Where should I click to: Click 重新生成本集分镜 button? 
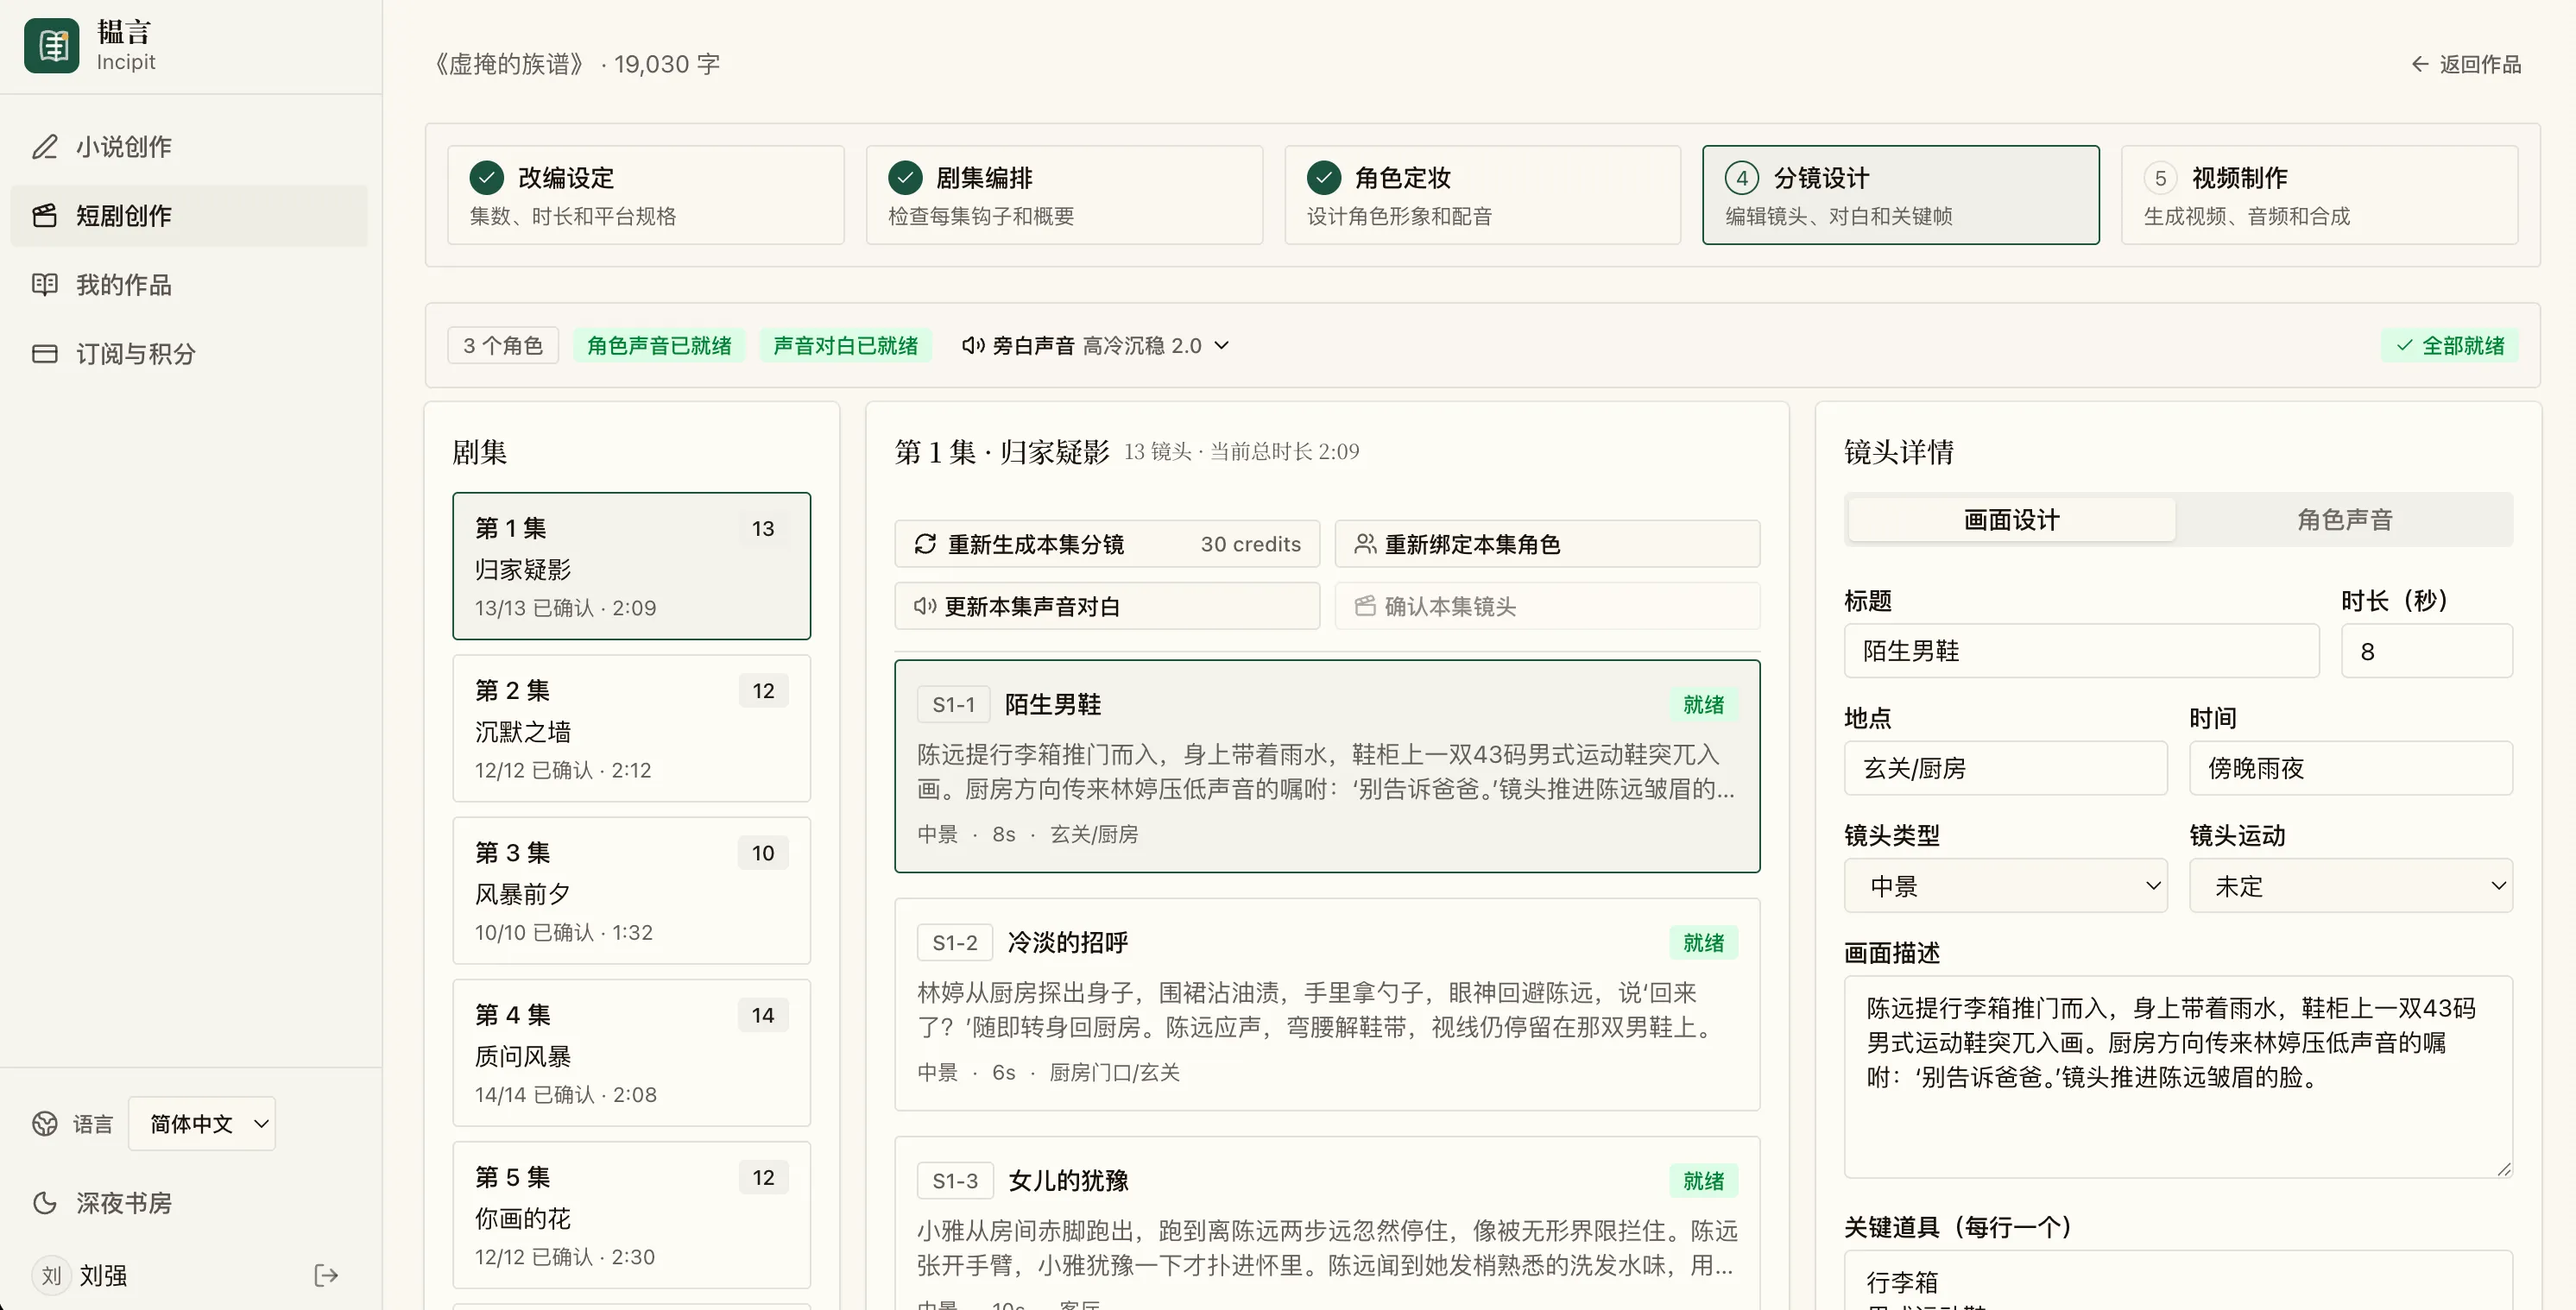tap(1107, 544)
